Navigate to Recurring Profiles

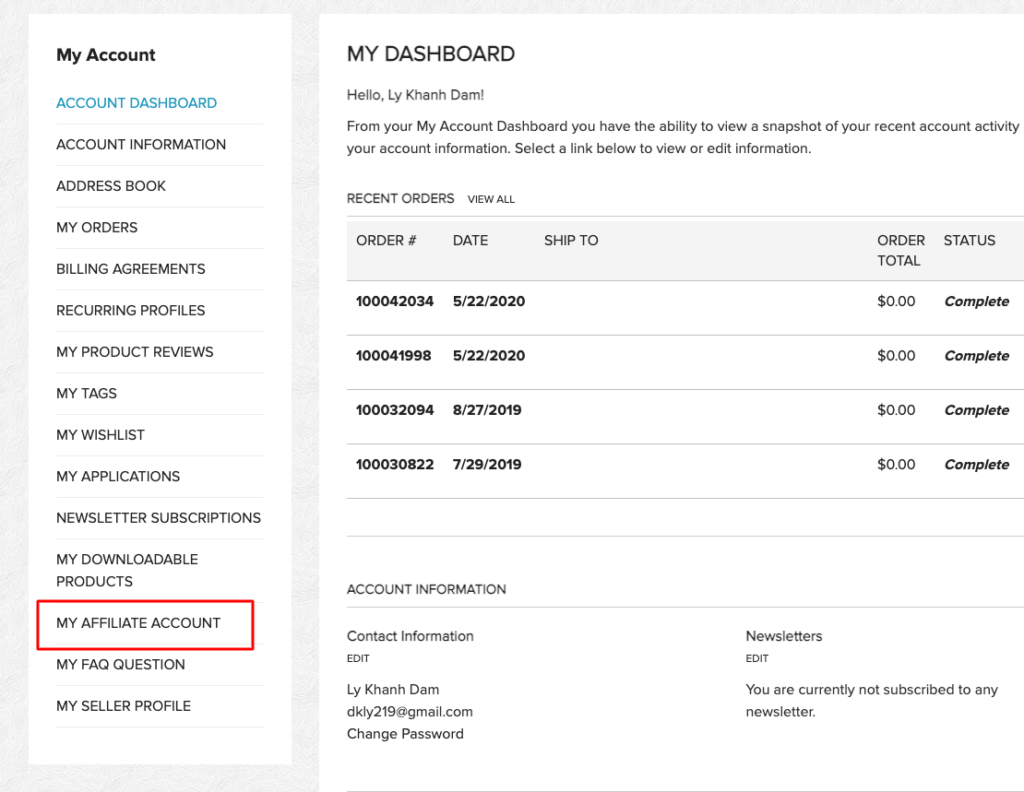click(130, 310)
